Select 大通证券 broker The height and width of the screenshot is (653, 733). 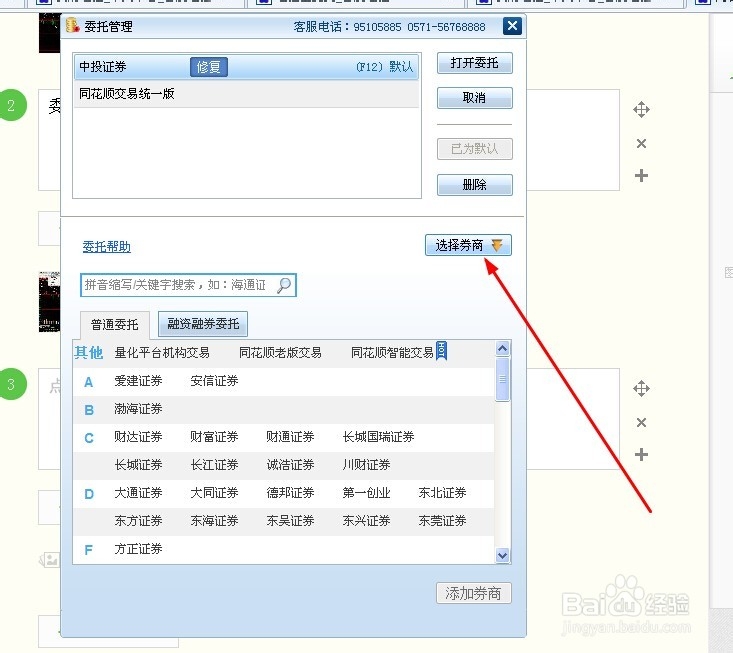click(x=138, y=493)
